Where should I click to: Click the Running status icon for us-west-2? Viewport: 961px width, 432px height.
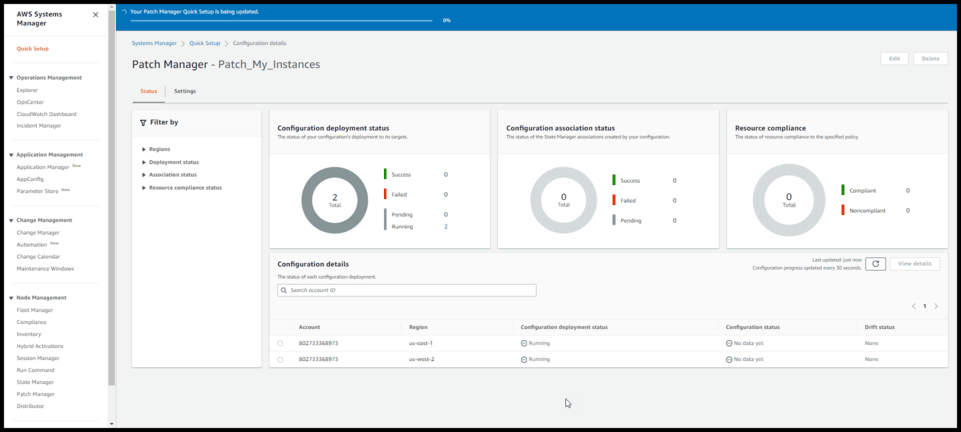(524, 359)
